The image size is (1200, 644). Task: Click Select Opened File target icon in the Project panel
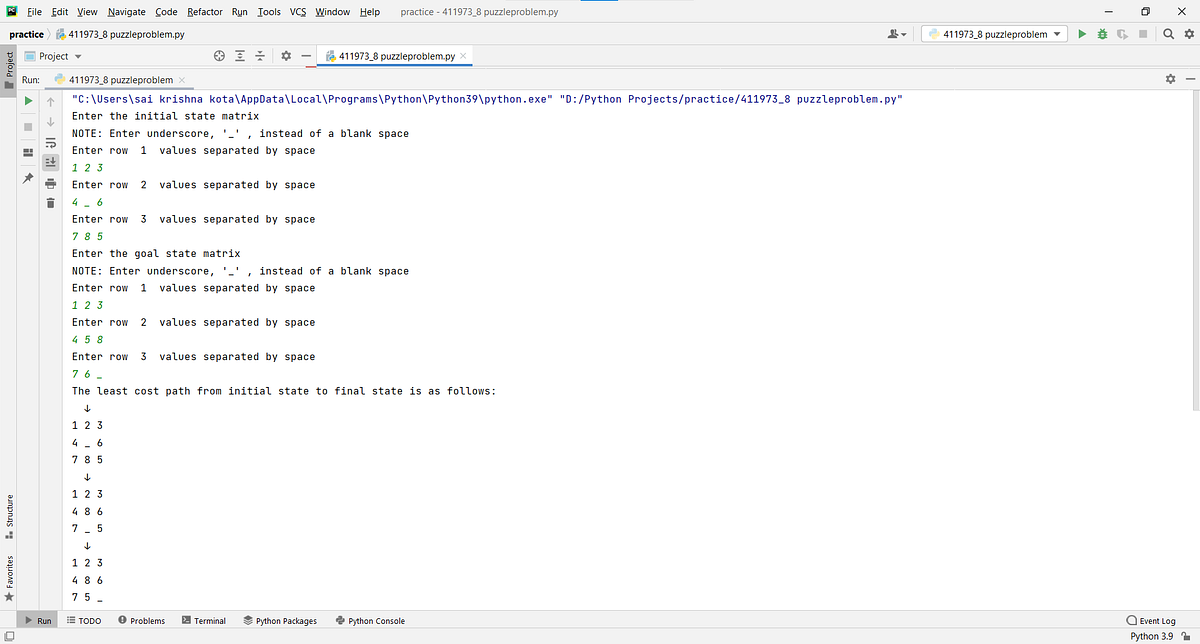pyautogui.click(x=221, y=56)
